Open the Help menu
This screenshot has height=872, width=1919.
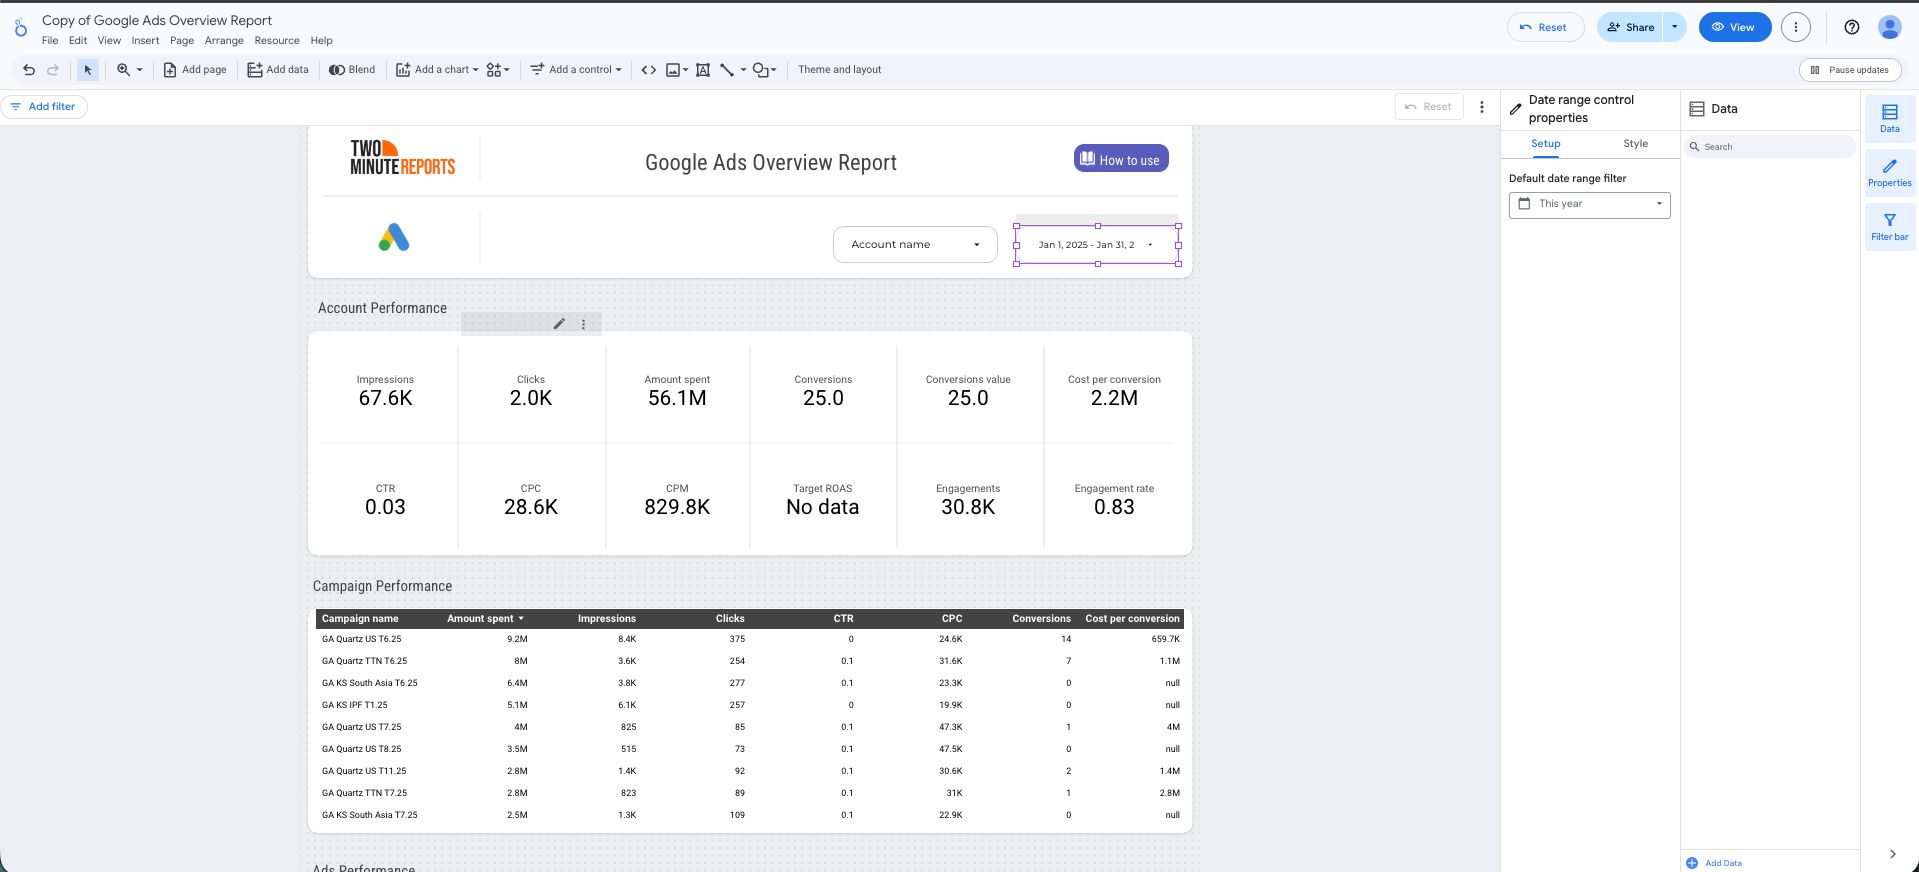point(321,41)
